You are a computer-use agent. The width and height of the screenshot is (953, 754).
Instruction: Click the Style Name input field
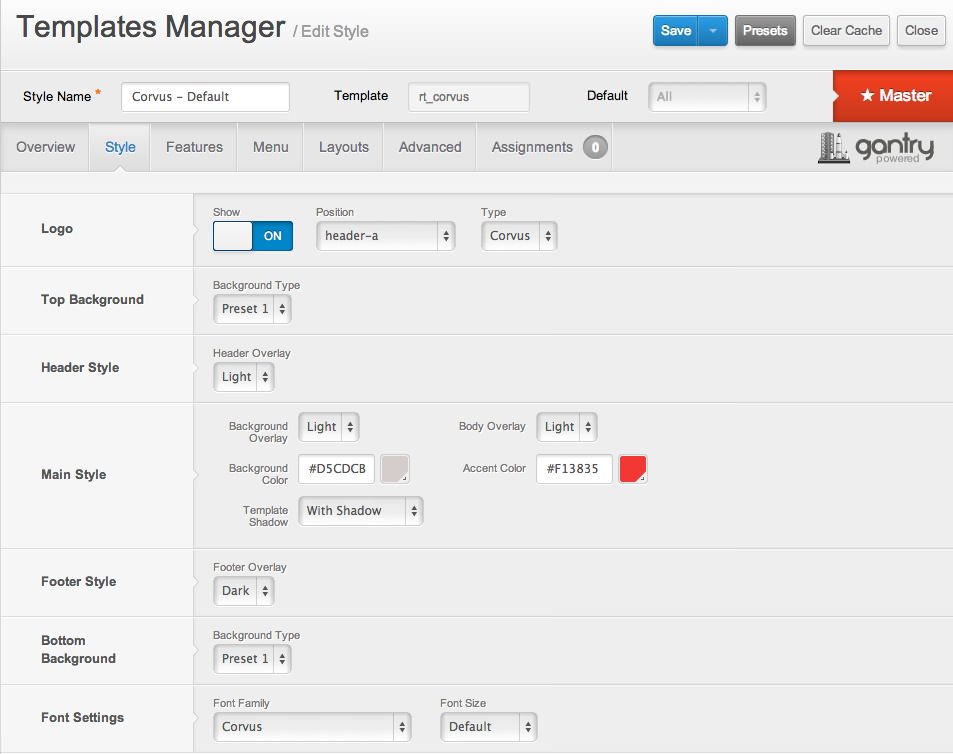pos(205,97)
